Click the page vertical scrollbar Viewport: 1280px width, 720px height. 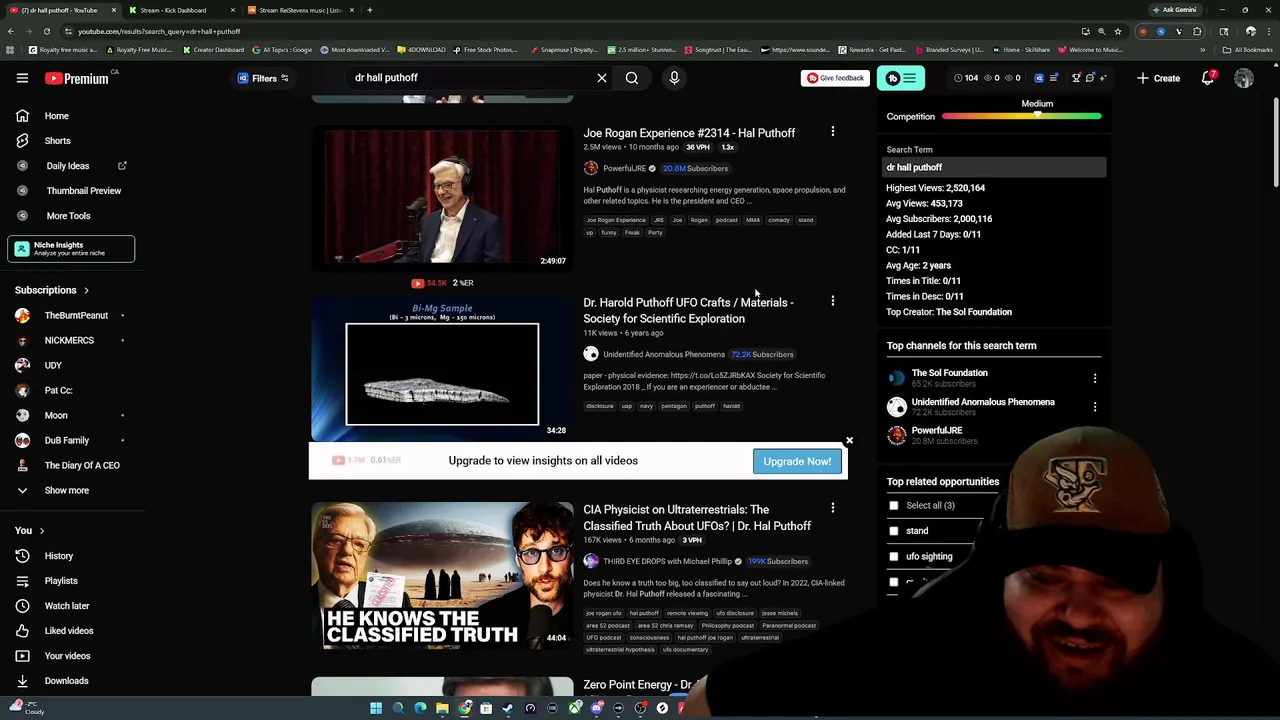point(1275,143)
